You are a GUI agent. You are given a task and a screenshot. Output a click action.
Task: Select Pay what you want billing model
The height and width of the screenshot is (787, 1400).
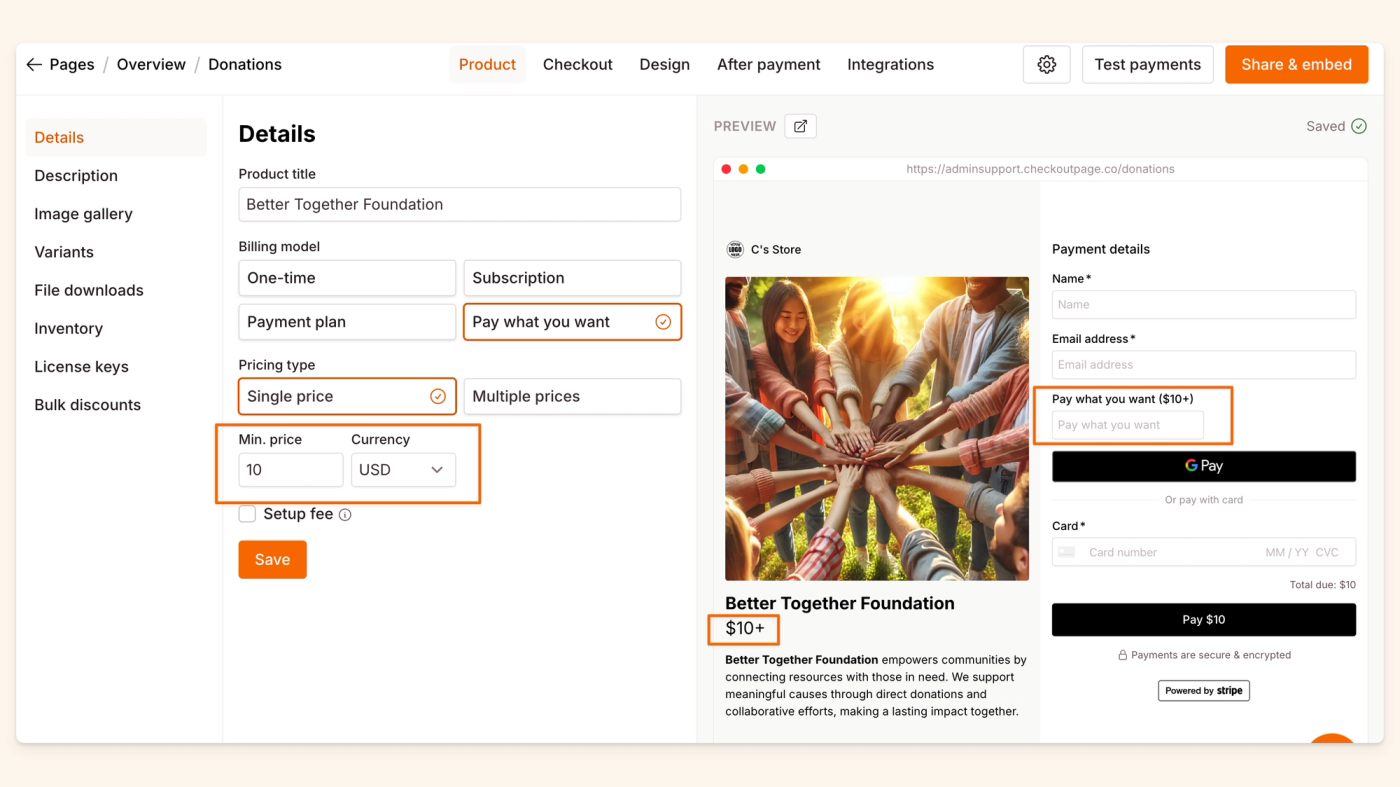tap(572, 322)
